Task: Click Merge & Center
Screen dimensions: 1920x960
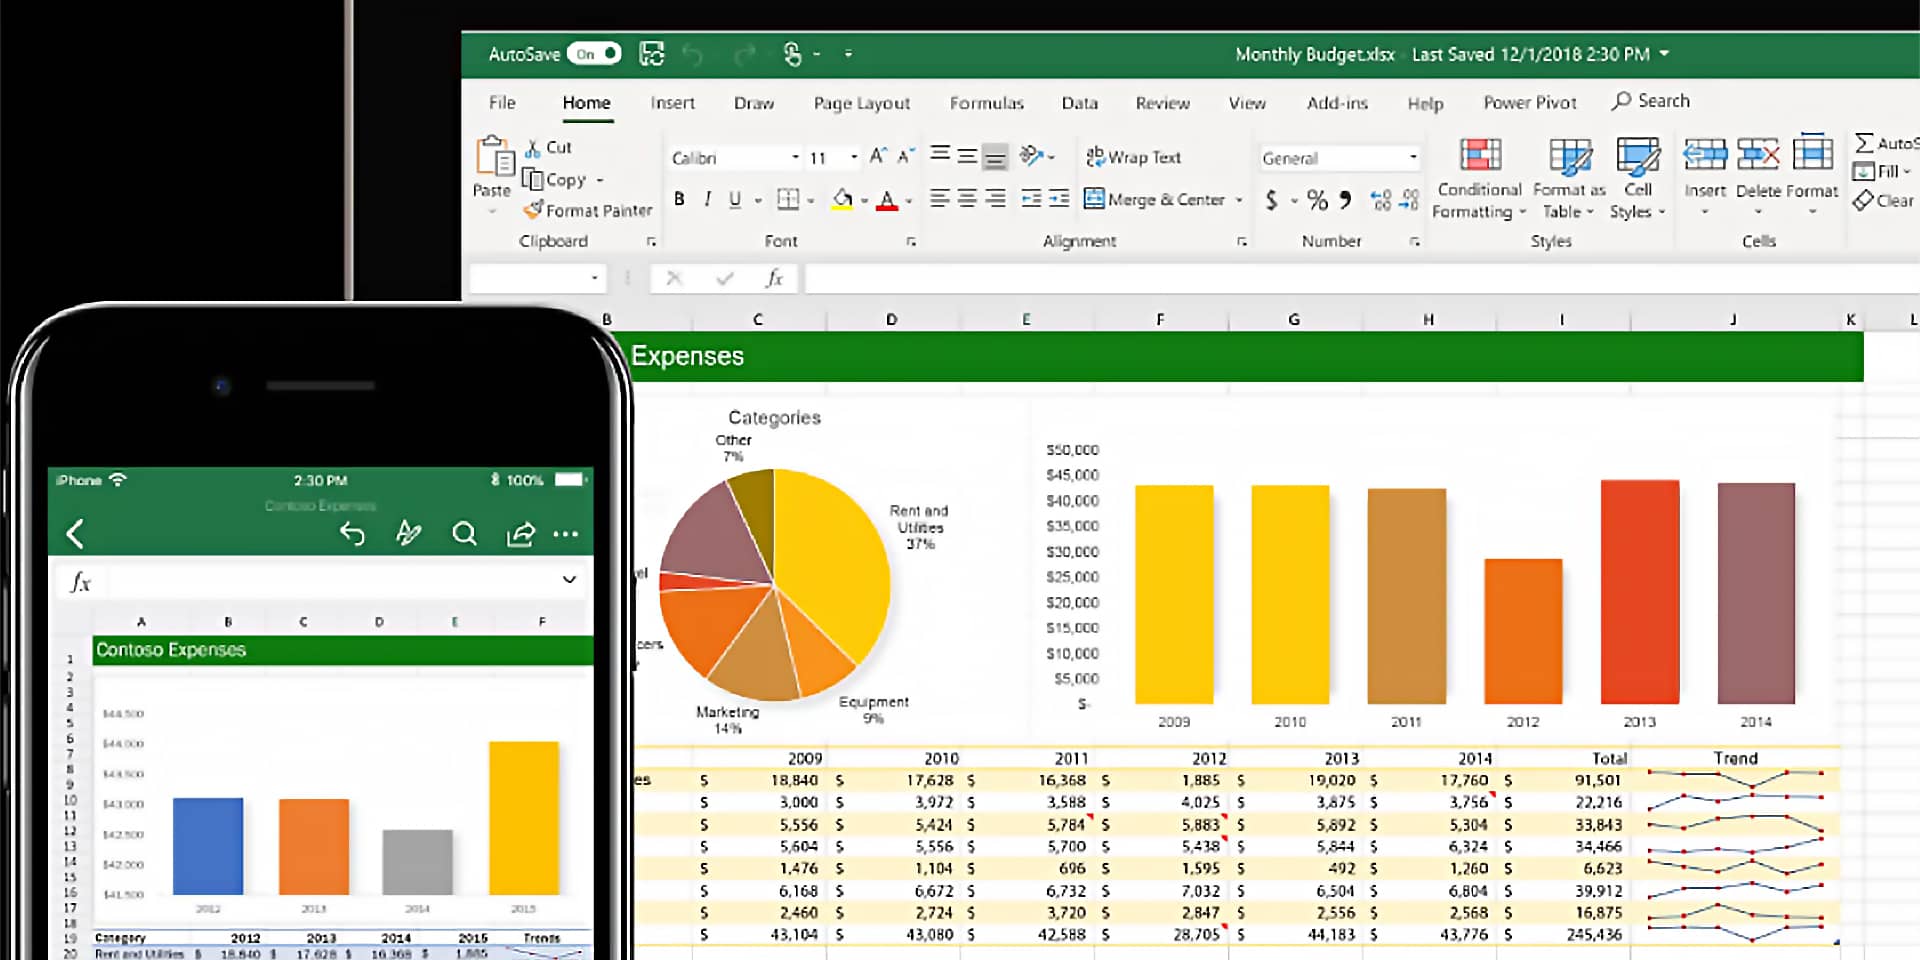Action: [1155, 199]
